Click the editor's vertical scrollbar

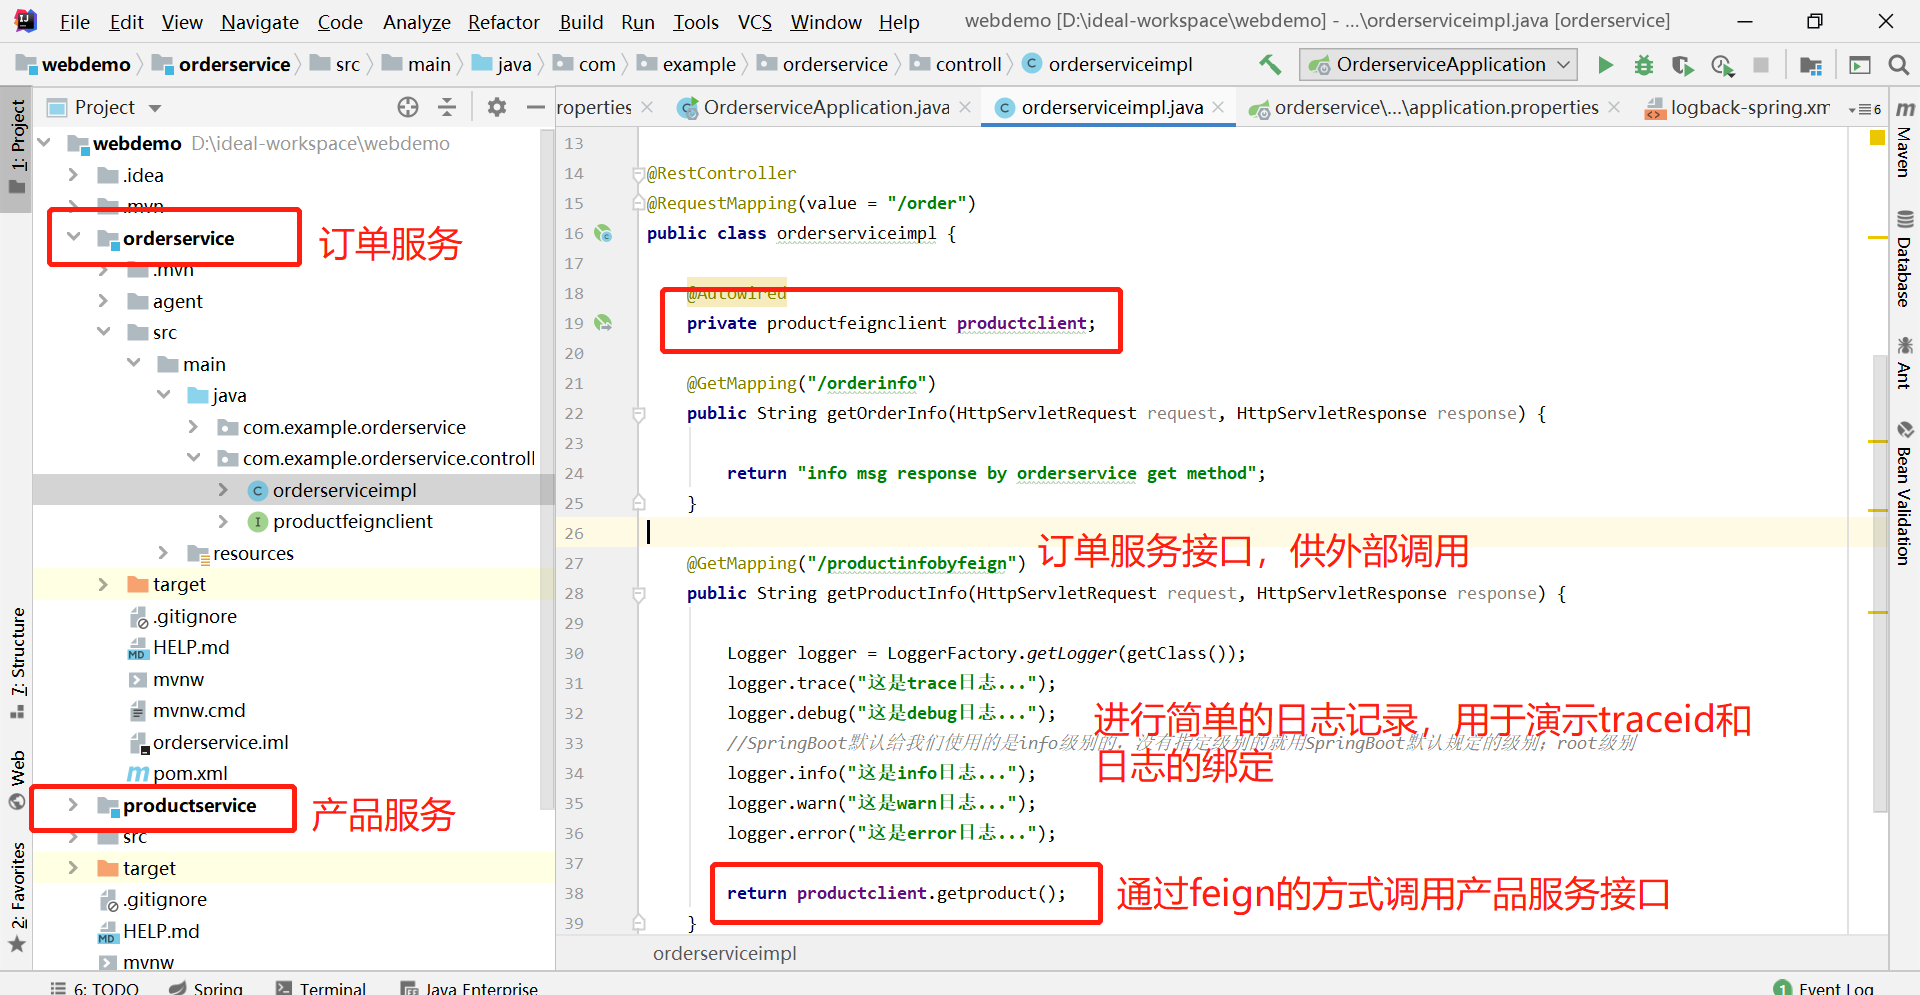tap(1879, 580)
